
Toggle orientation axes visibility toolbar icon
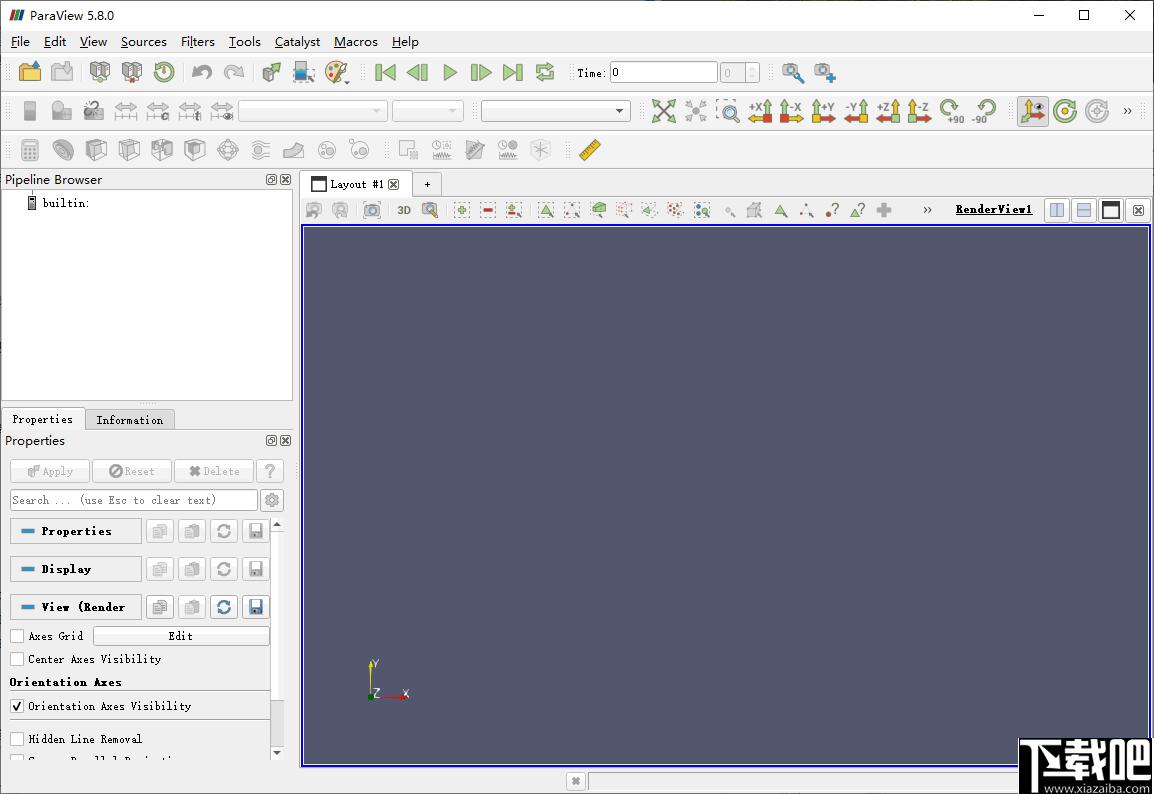(x=1033, y=111)
